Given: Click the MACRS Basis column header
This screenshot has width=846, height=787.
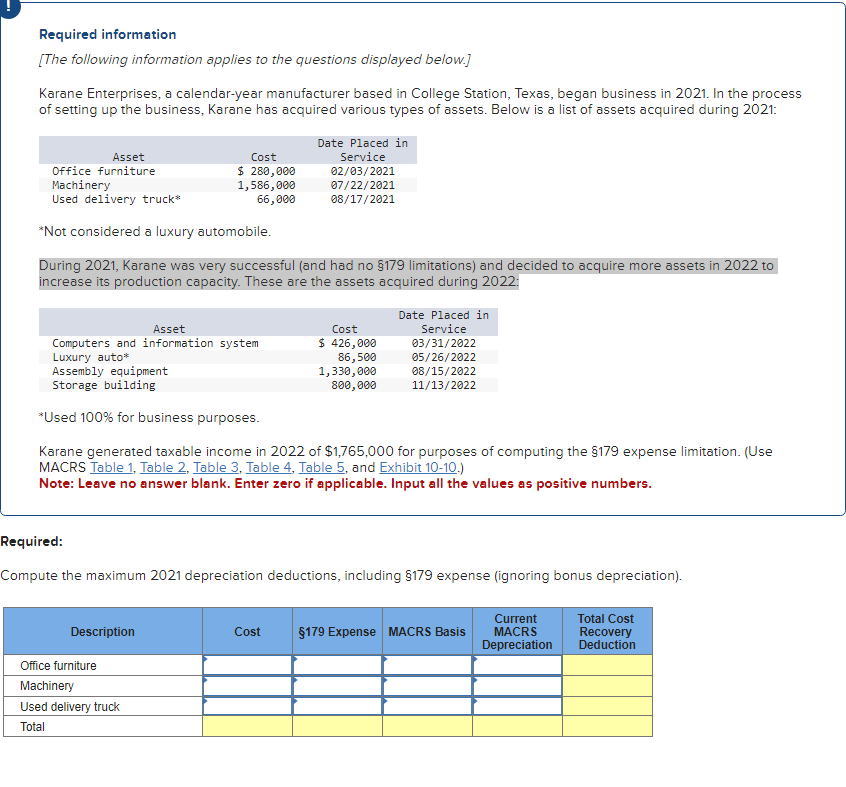Looking at the screenshot, I should (428, 631).
